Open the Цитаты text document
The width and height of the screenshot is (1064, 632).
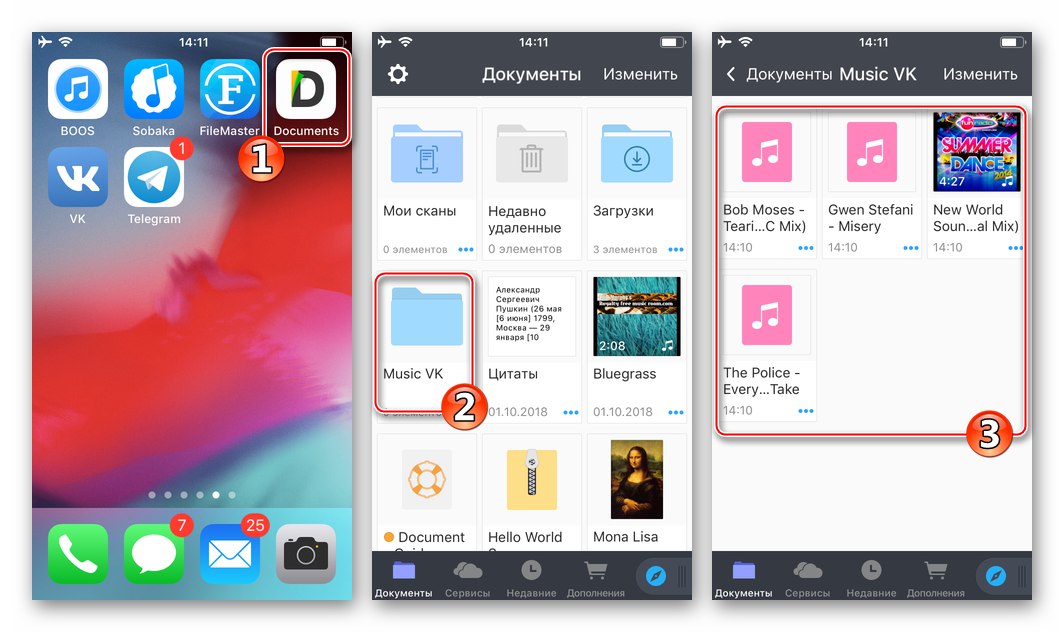531,346
